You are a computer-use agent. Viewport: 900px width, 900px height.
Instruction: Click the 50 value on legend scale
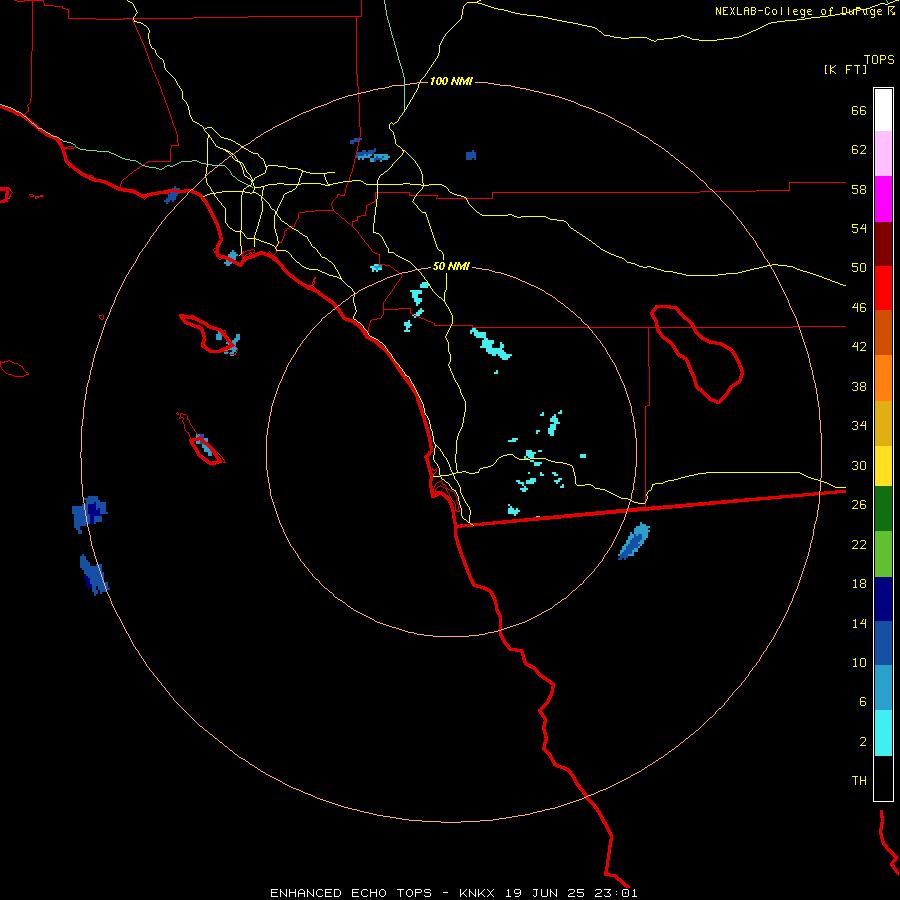pos(859,268)
